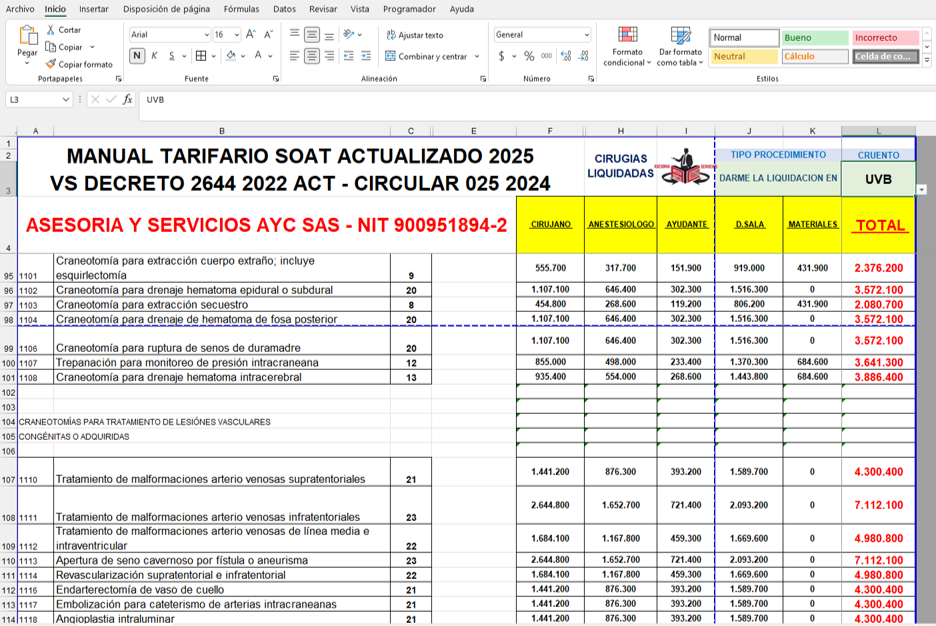Open the borders tool in Fuente
Screen dimensions: 936x626
(201, 56)
